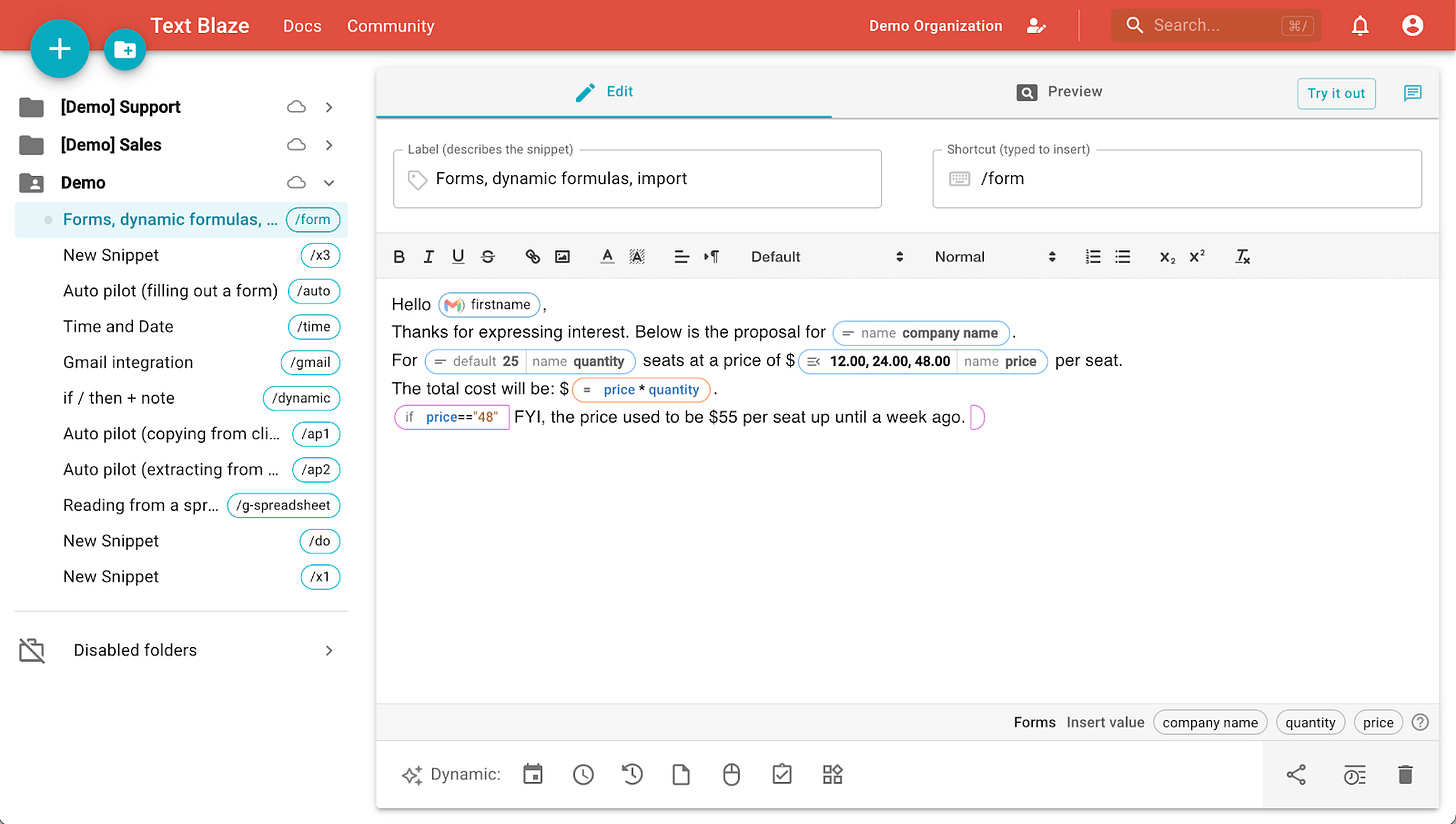Clear text formatting
The width and height of the screenshot is (1456, 824).
coord(1242,257)
